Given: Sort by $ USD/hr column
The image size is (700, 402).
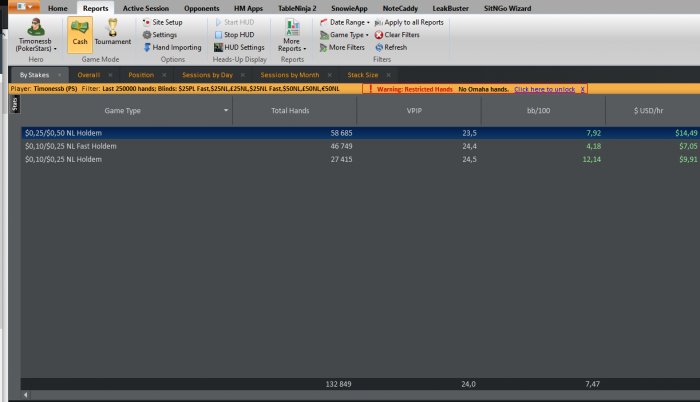Looking at the screenshot, I should (648, 111).
